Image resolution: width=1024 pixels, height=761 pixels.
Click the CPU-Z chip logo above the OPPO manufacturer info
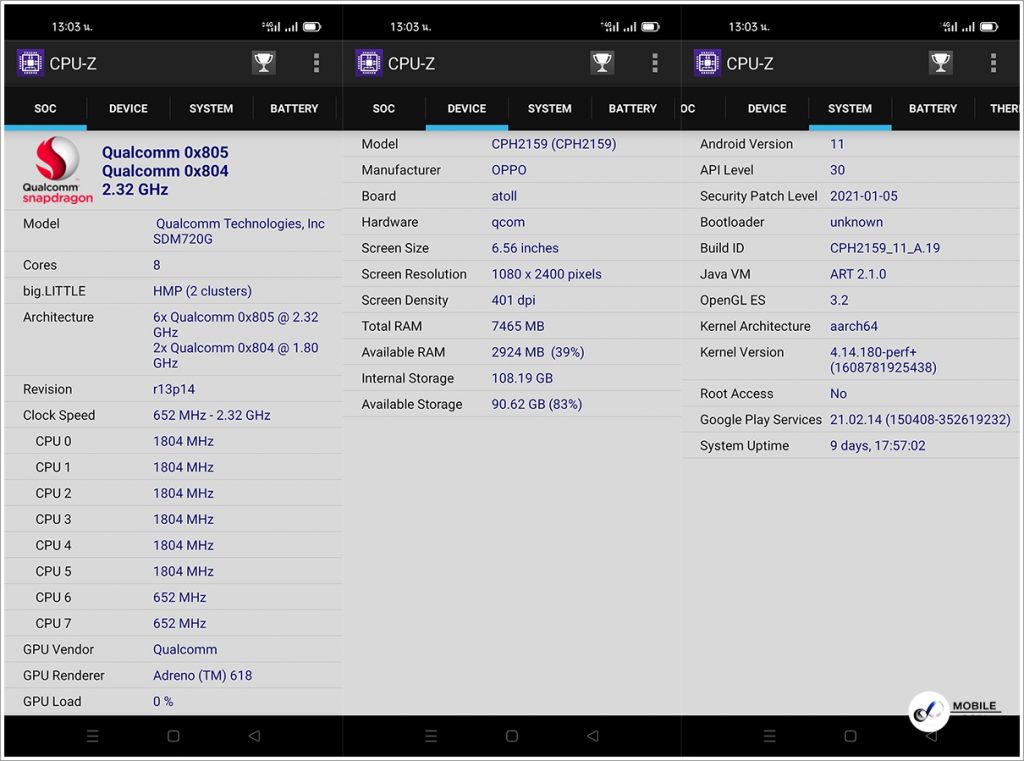[369, 63]
